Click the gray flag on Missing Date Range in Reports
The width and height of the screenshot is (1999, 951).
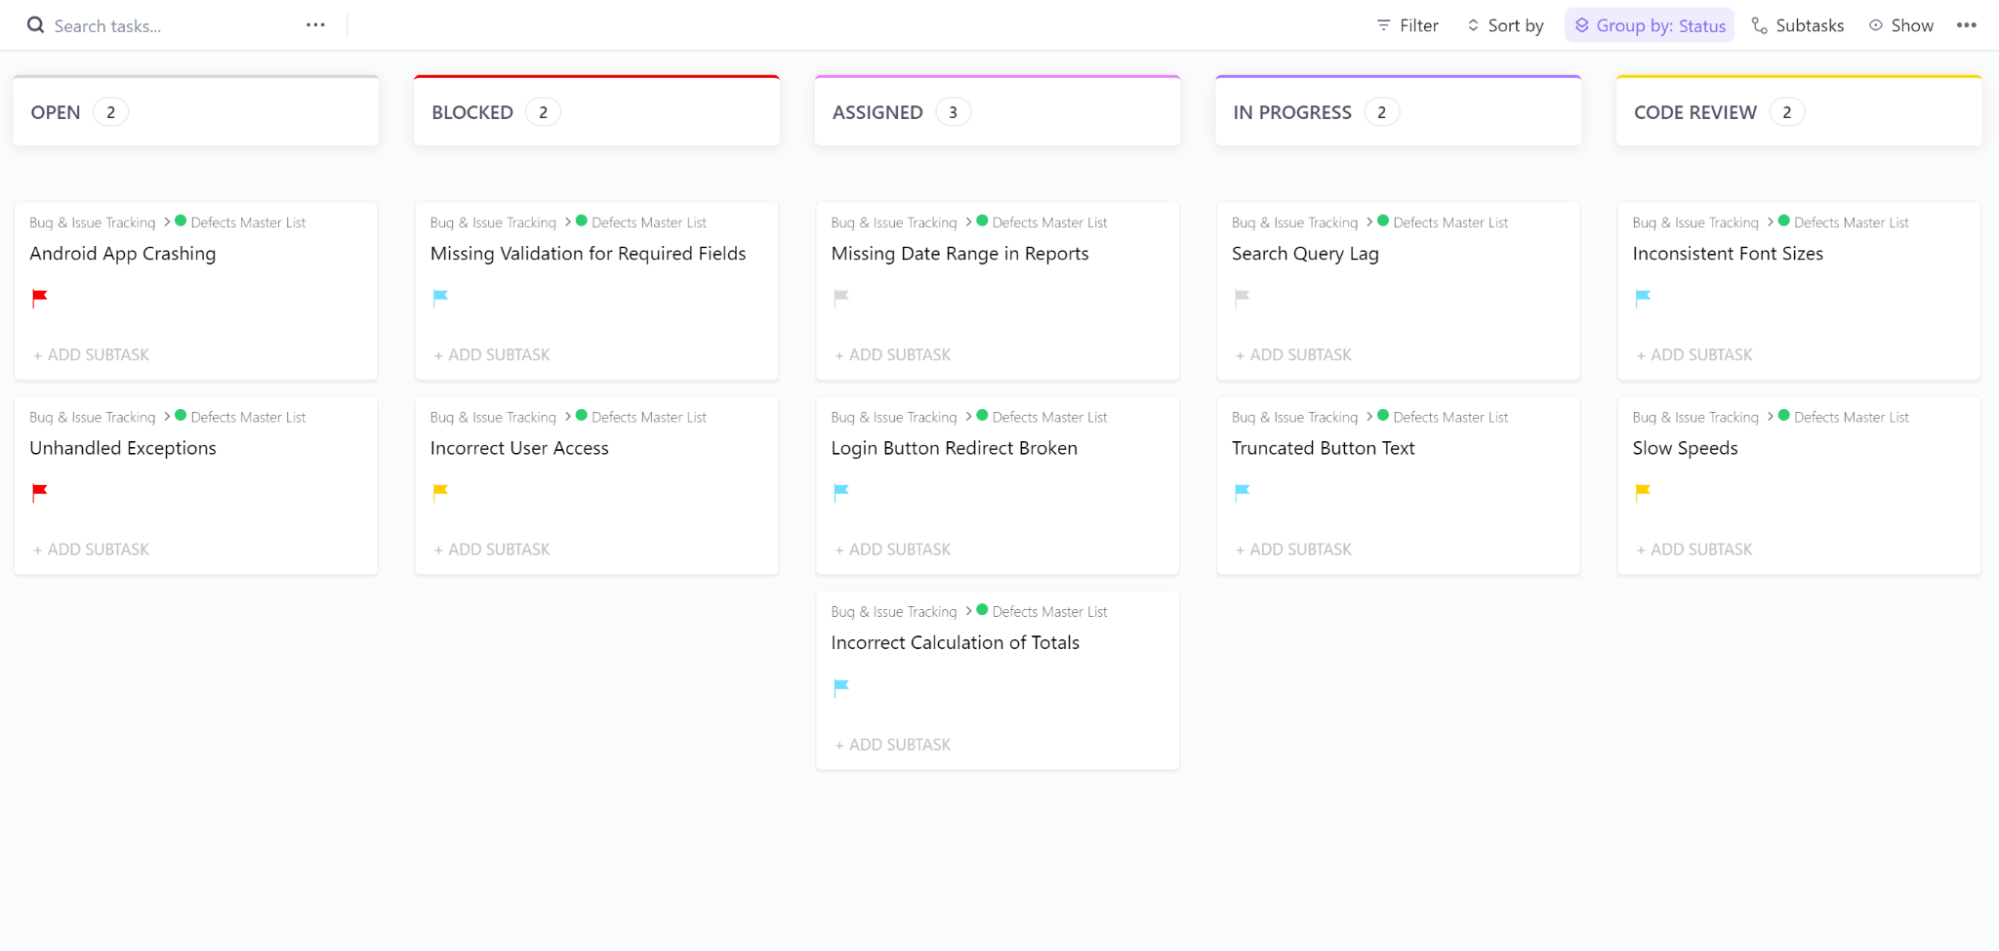coord(841,297)
